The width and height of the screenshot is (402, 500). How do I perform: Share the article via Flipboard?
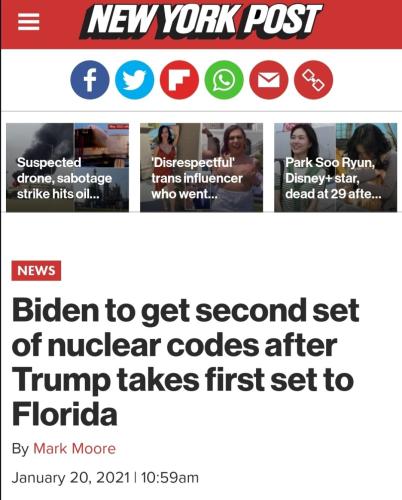[179, 80]
